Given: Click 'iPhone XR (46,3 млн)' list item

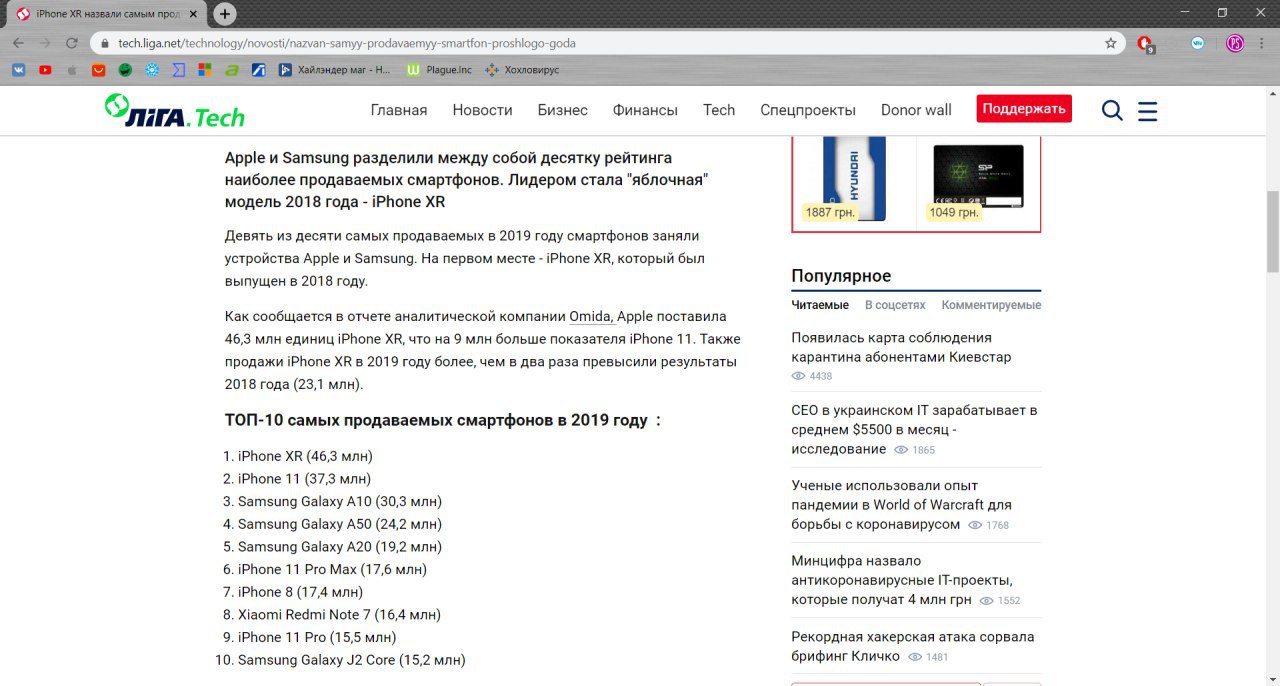Looking at the screenshot, I should 305,456.
